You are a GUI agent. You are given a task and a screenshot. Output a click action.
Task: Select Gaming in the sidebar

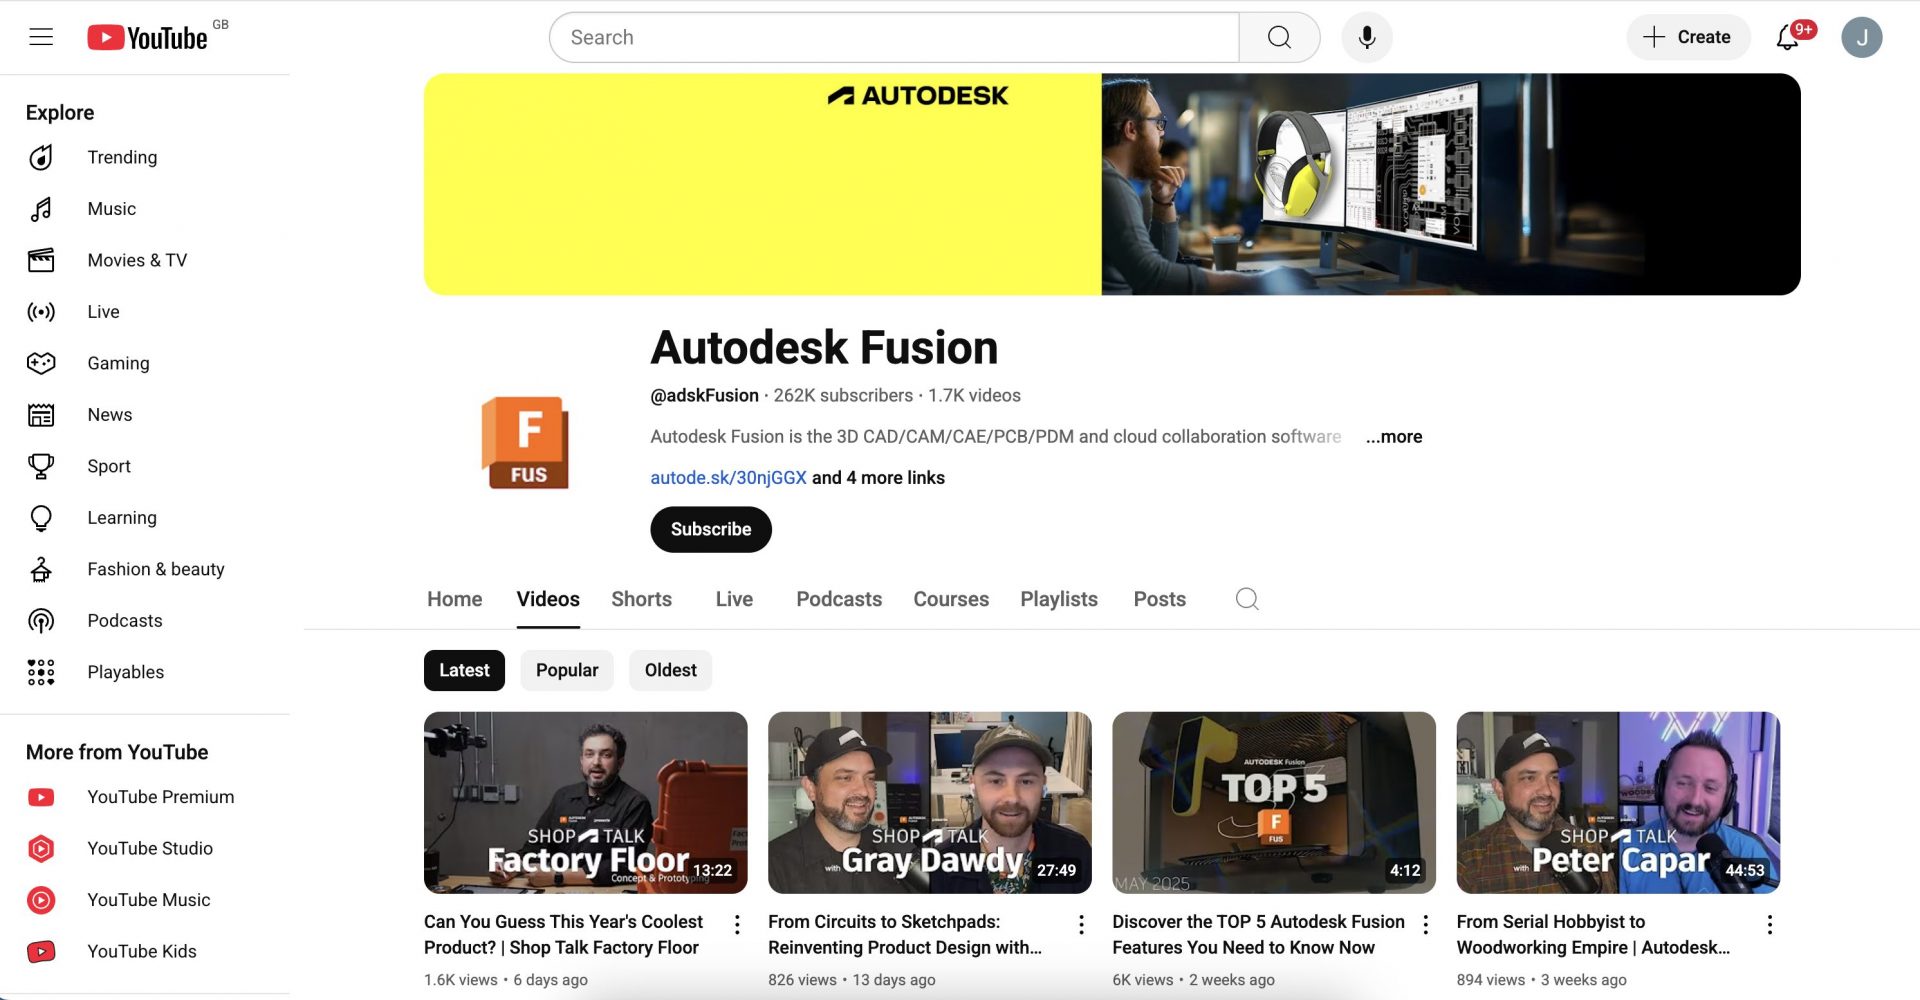point(118,363)
